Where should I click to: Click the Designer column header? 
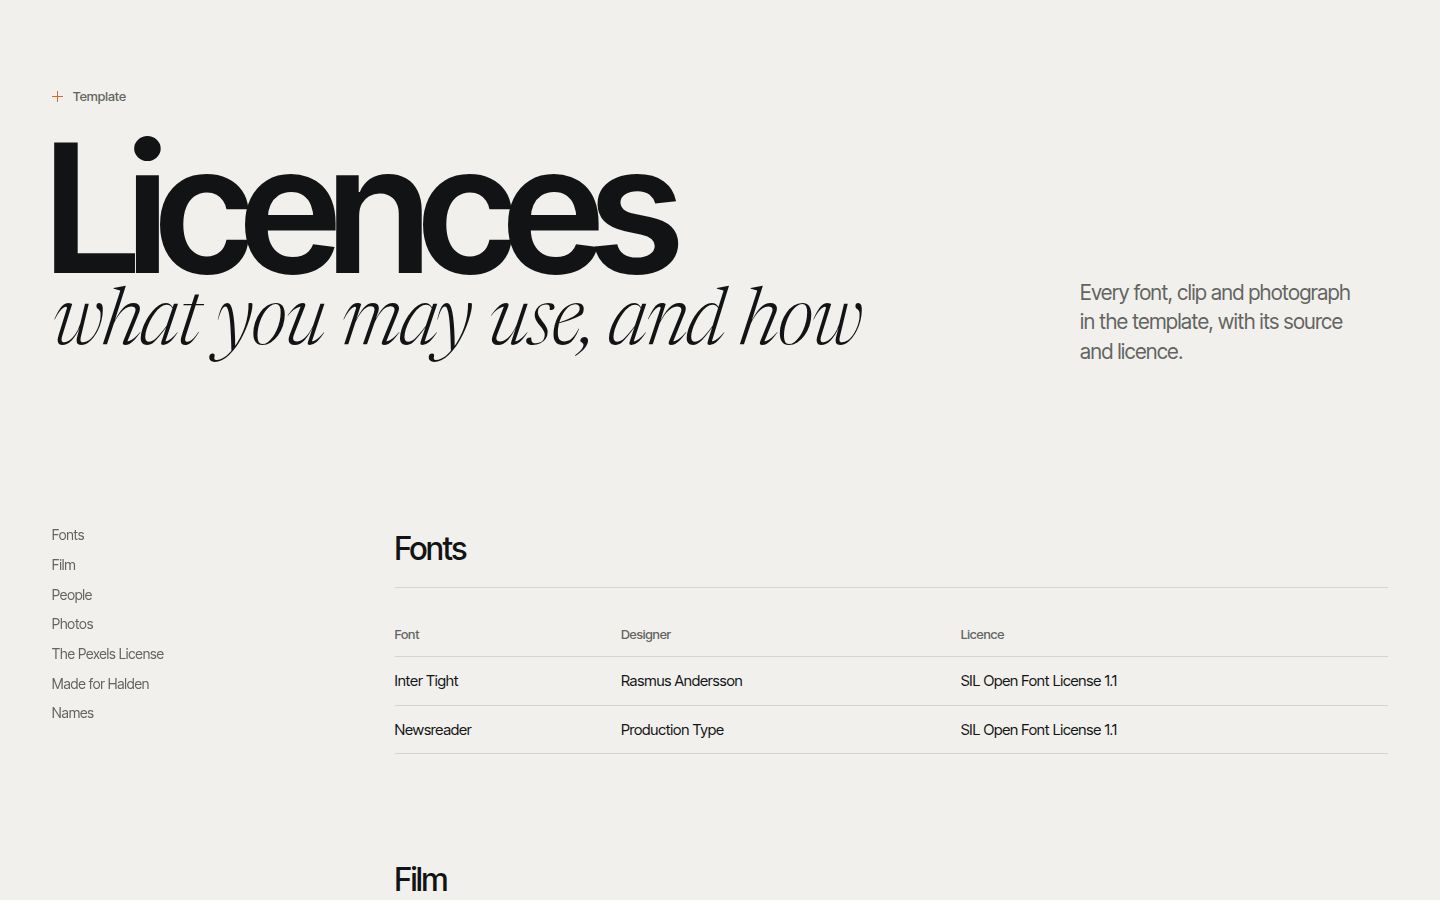click(646, 635)
